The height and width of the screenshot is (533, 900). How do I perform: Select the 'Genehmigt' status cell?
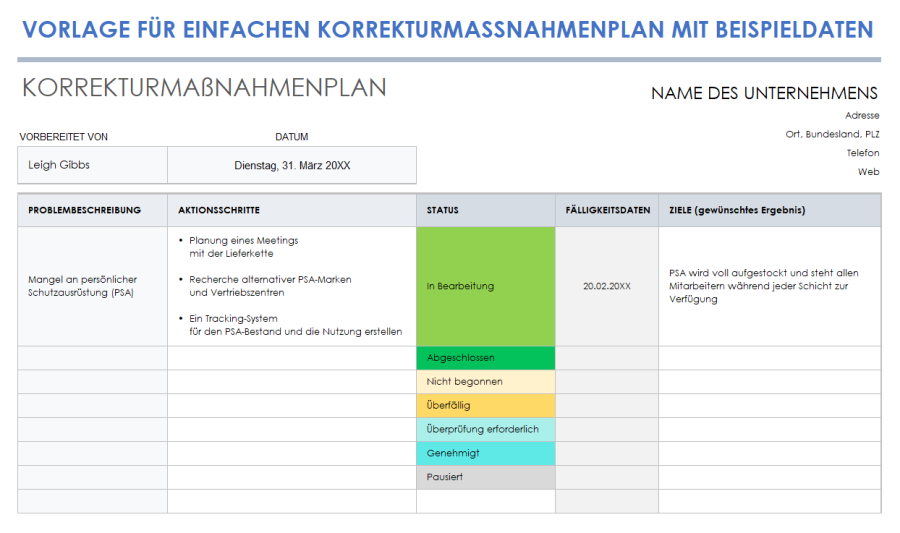click(486, 453)
